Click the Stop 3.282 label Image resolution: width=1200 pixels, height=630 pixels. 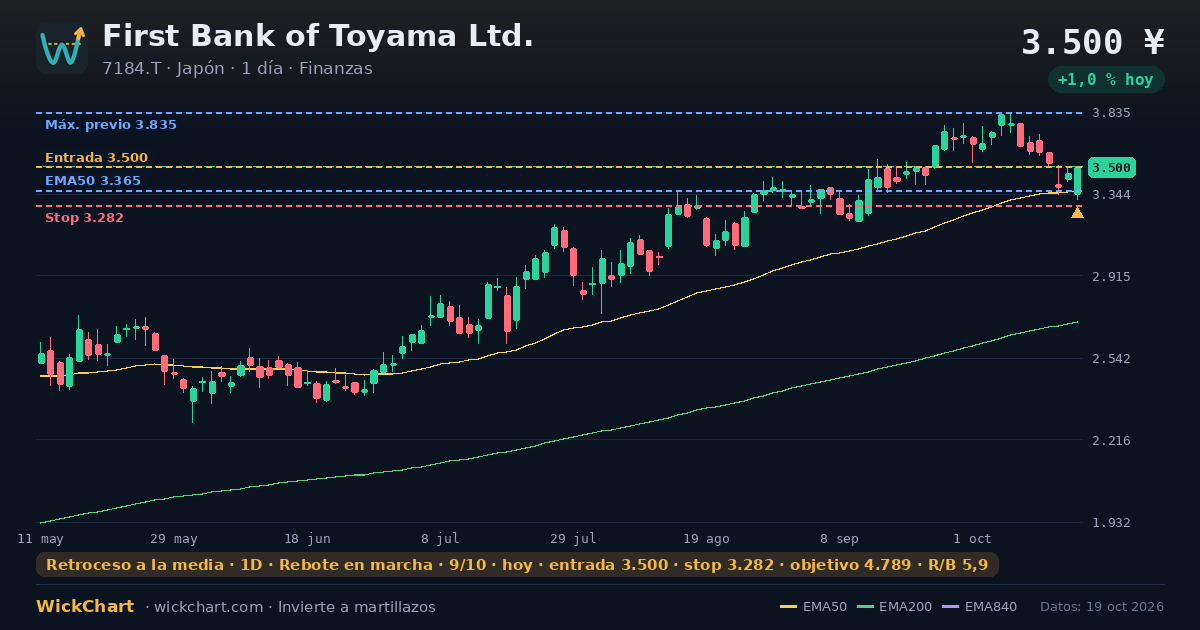coord(84,218)
